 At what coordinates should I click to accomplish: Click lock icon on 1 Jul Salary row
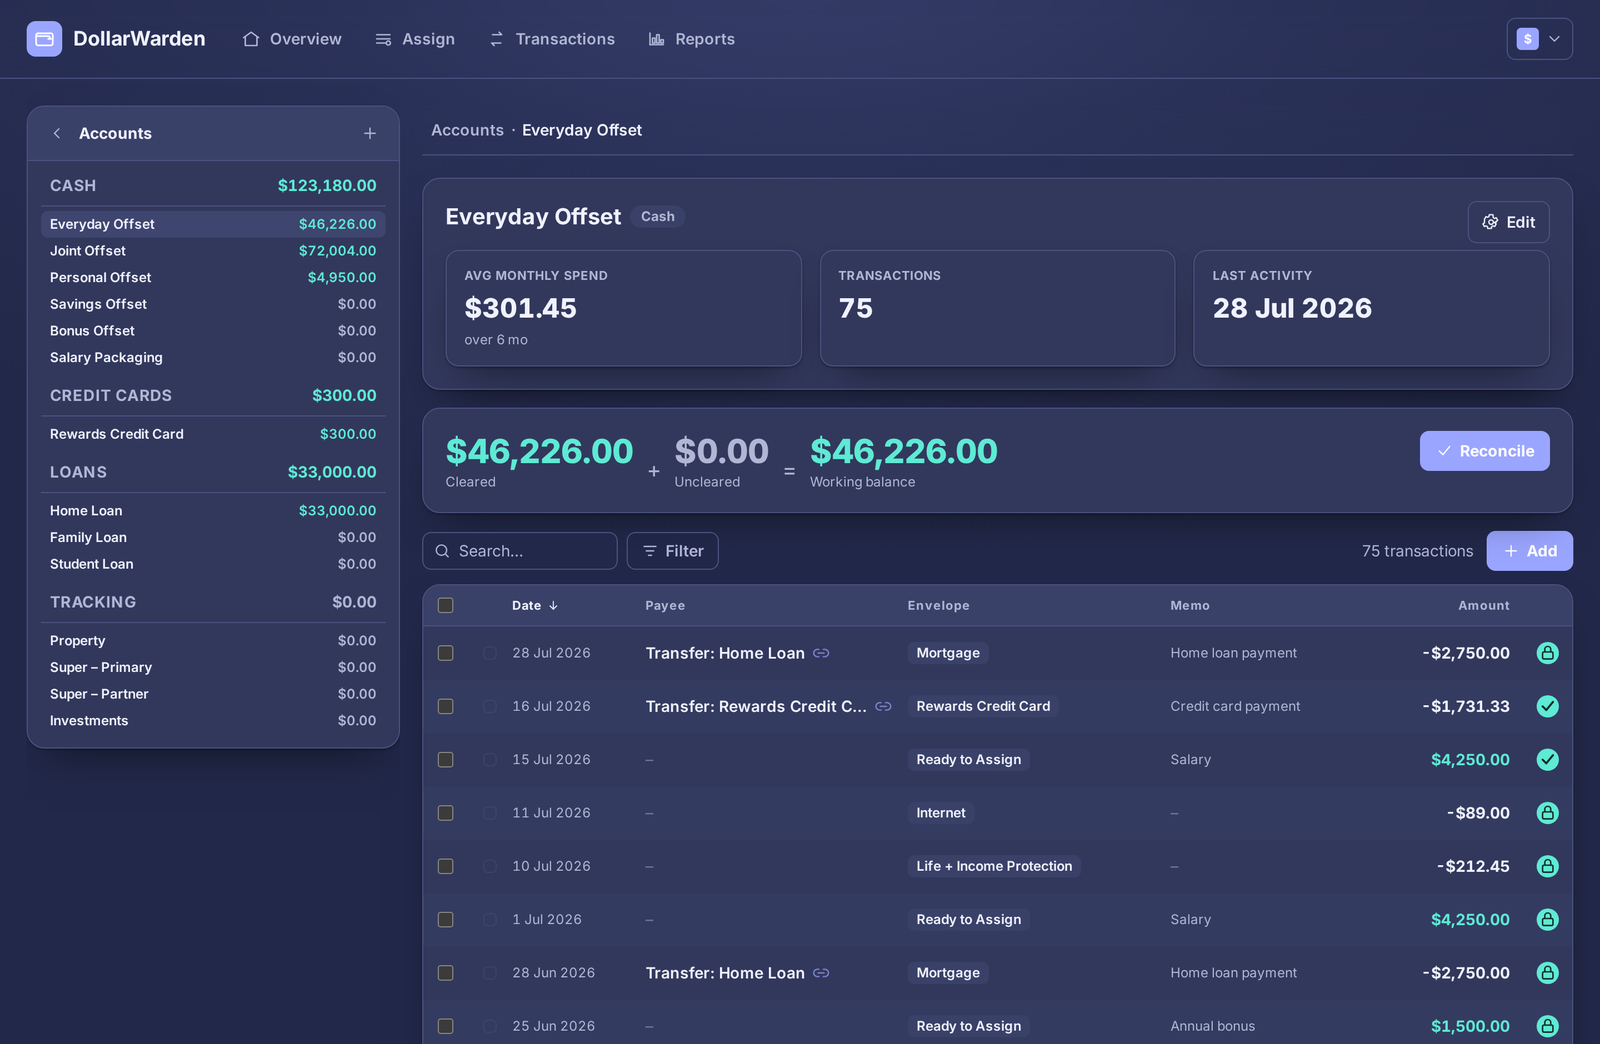click(x=1547, y=919)
